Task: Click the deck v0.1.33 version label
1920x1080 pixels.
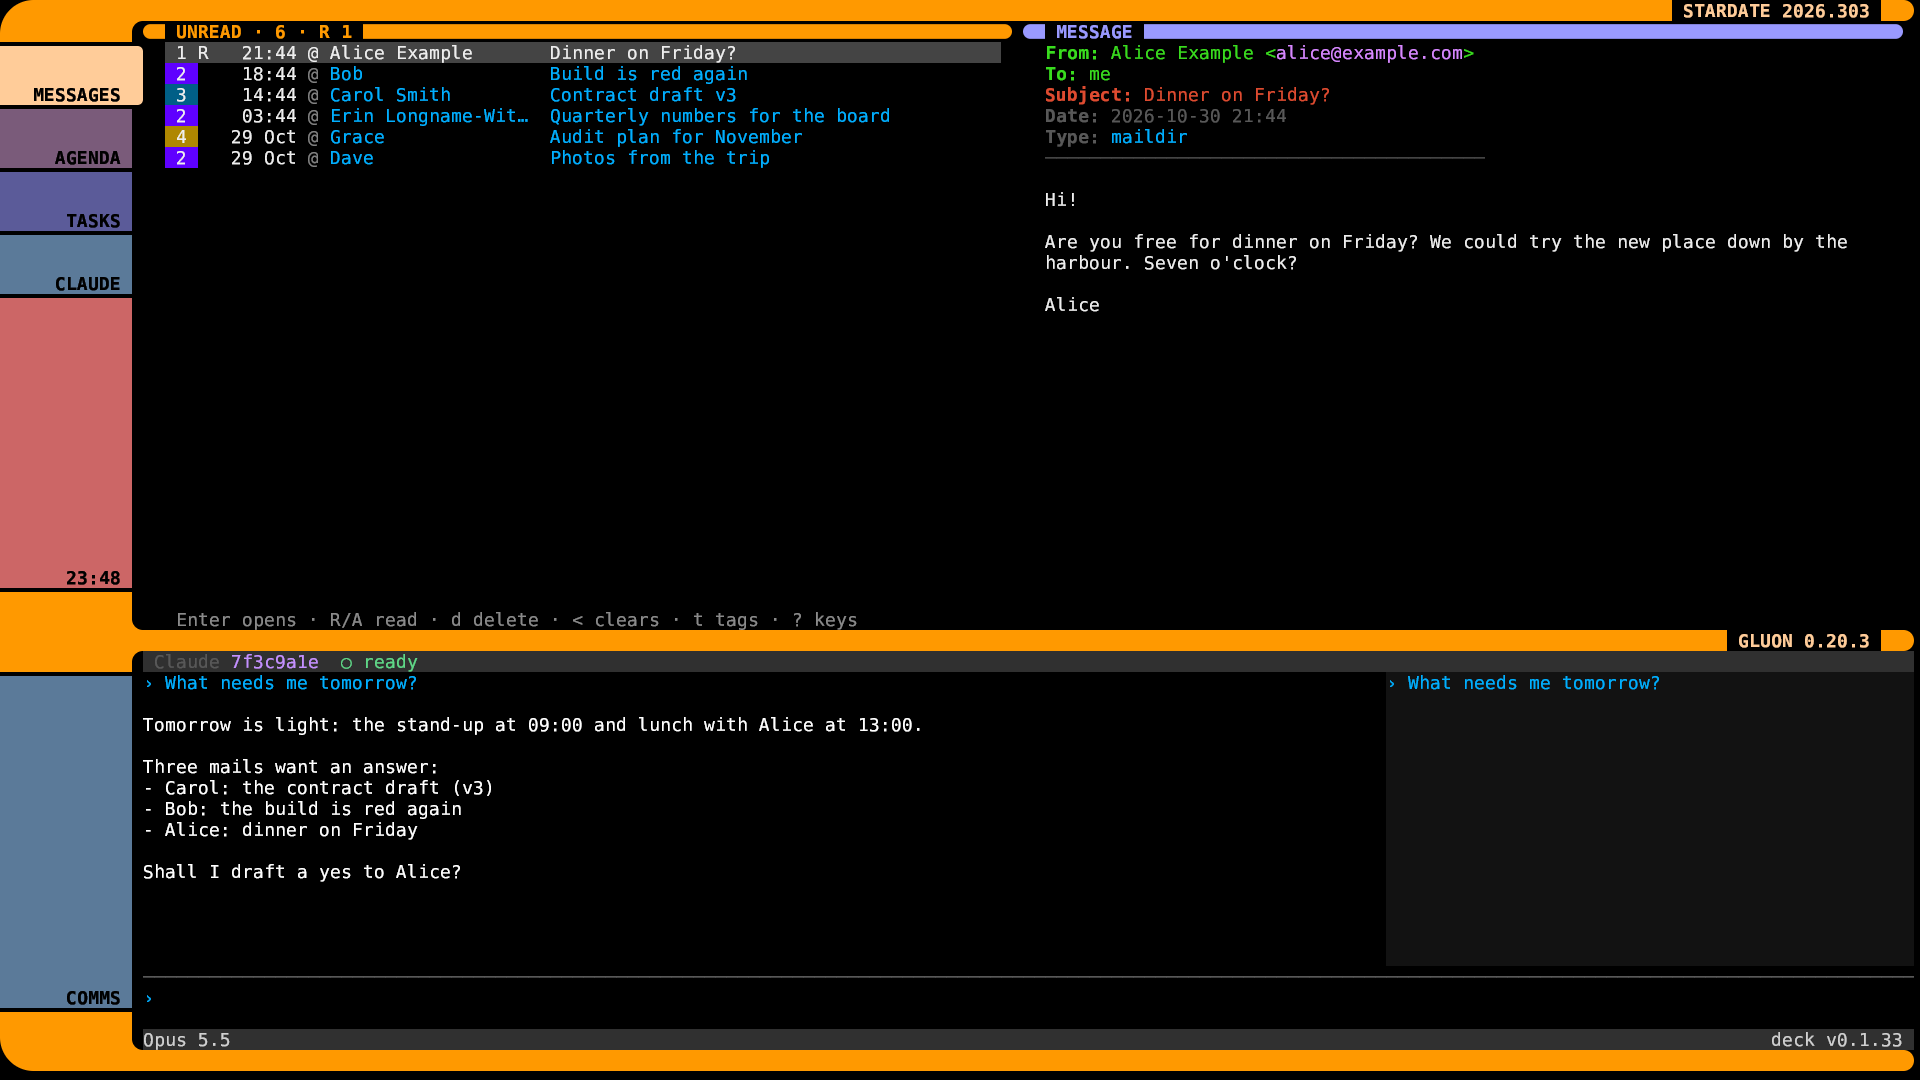Action: (x=1836, y=1040)
